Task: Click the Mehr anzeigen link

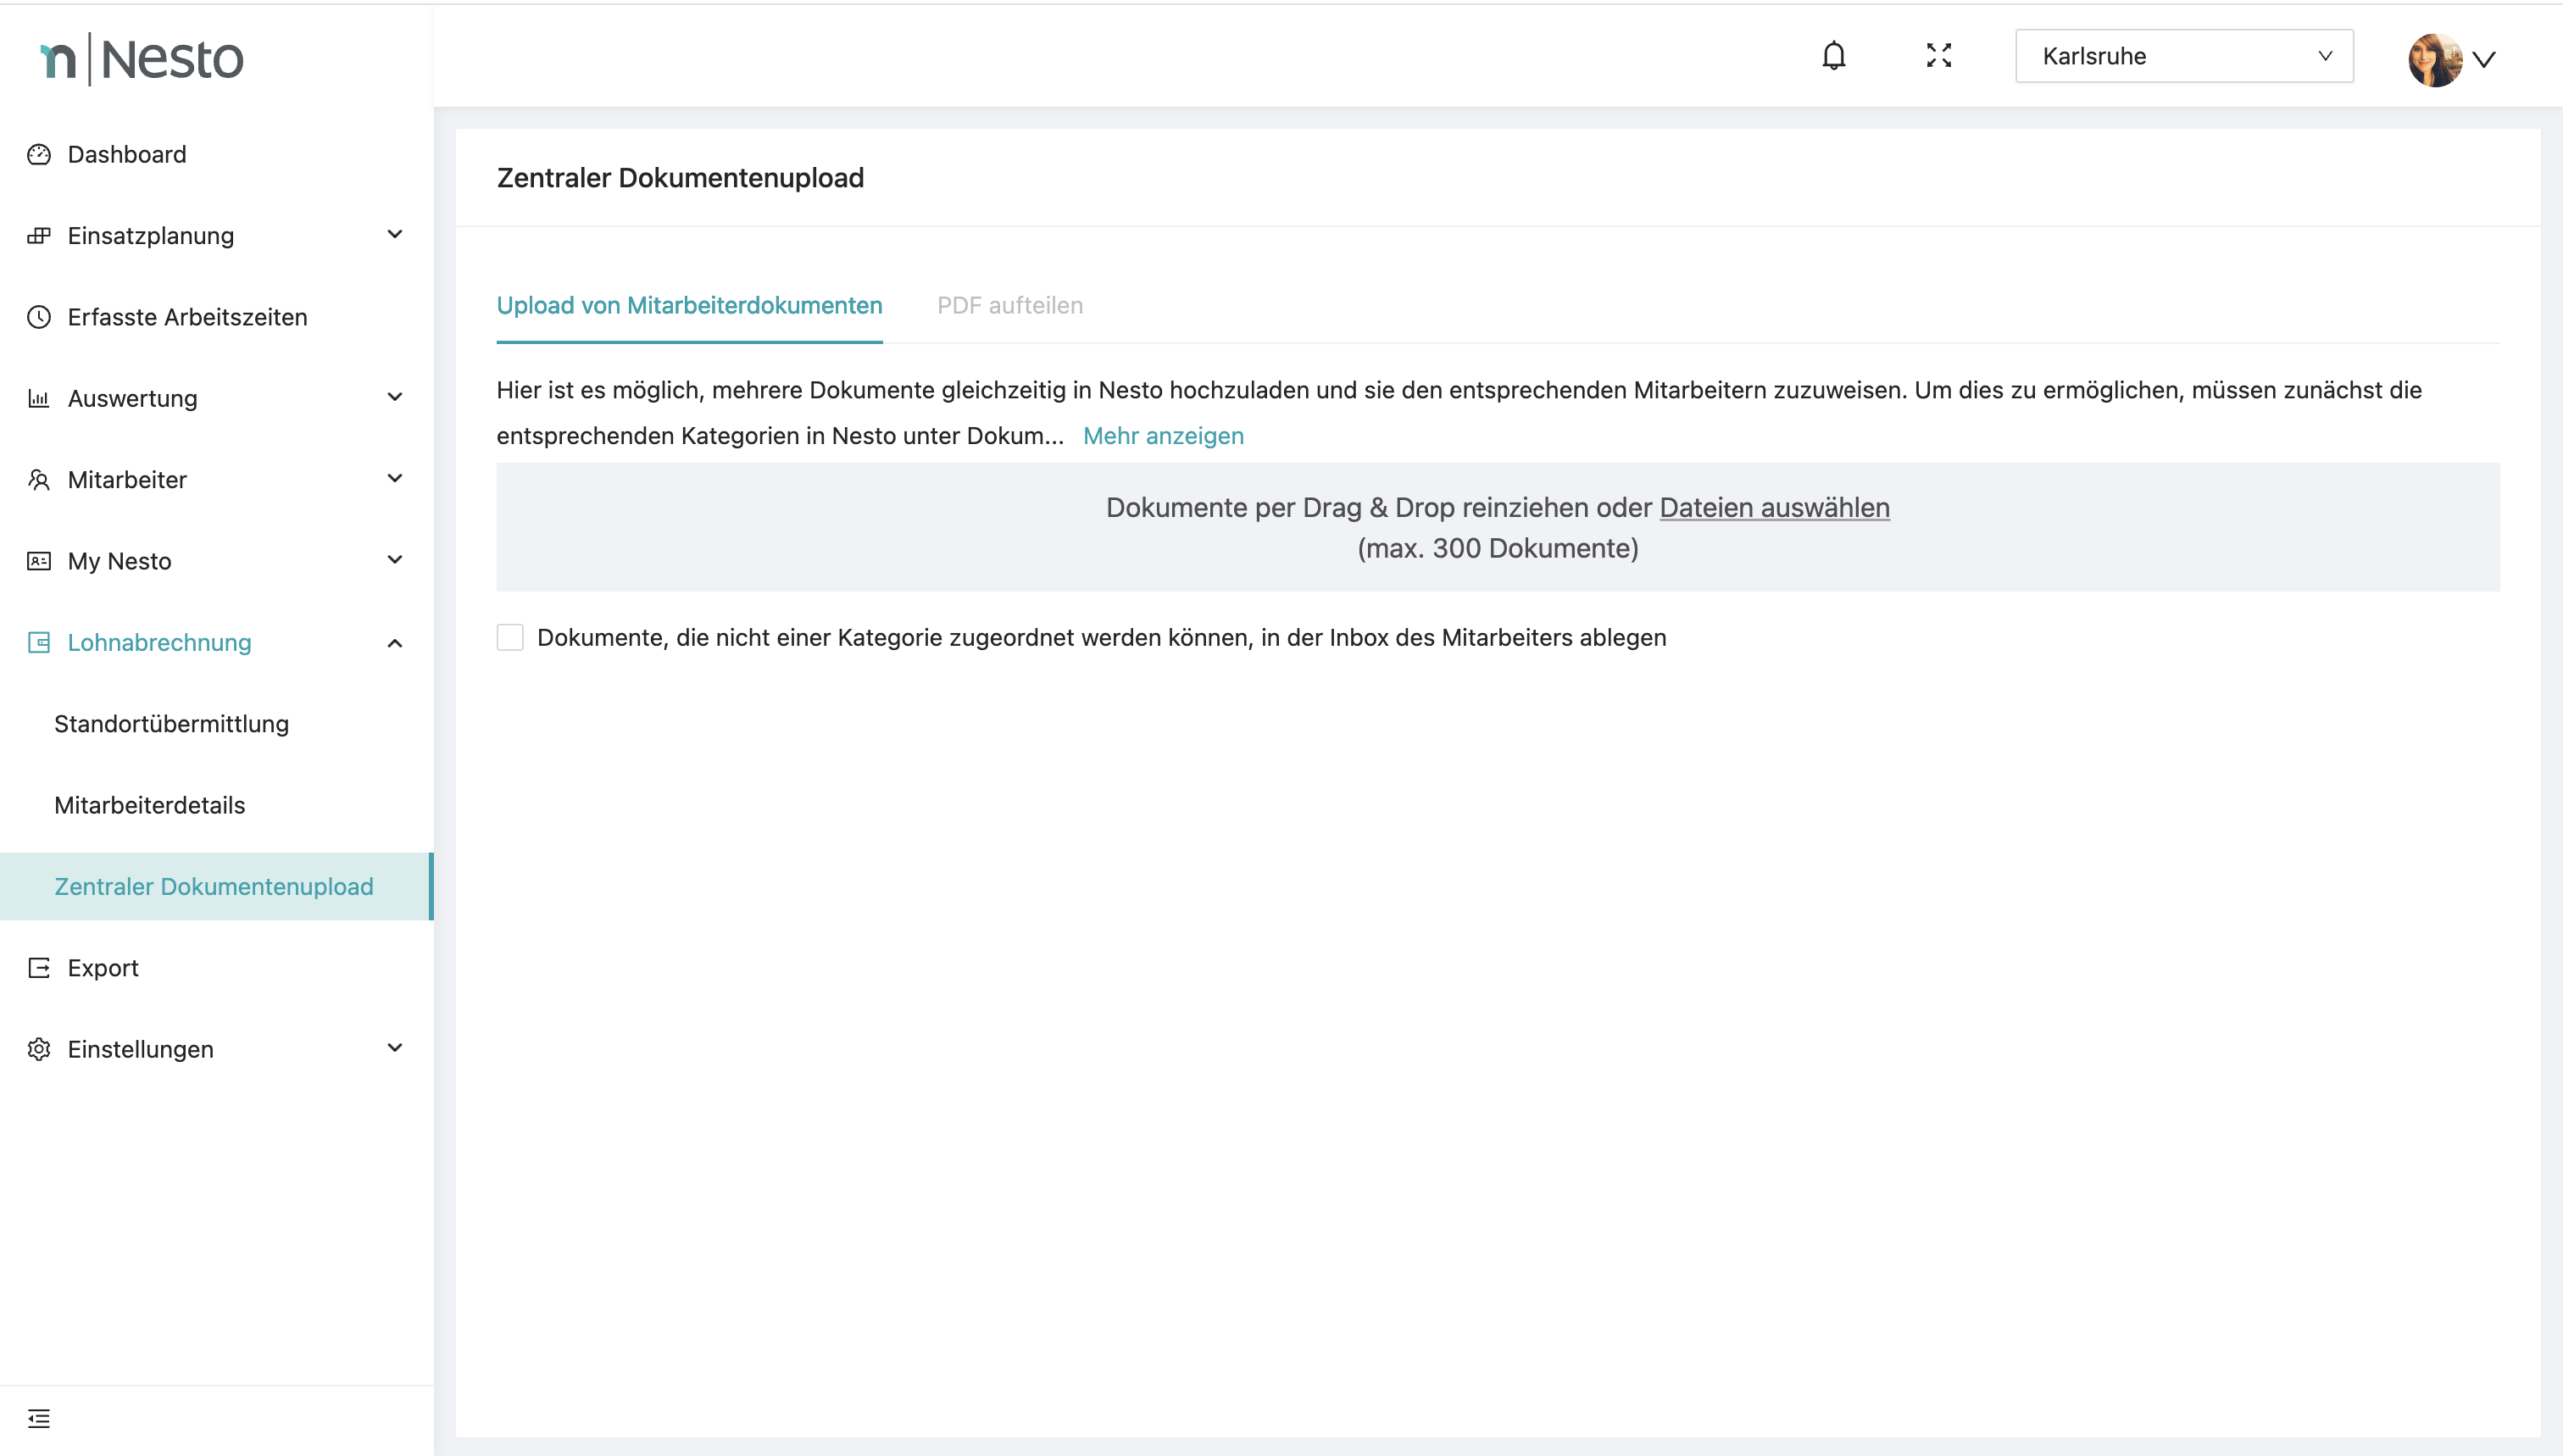Action: (1162, 436)
